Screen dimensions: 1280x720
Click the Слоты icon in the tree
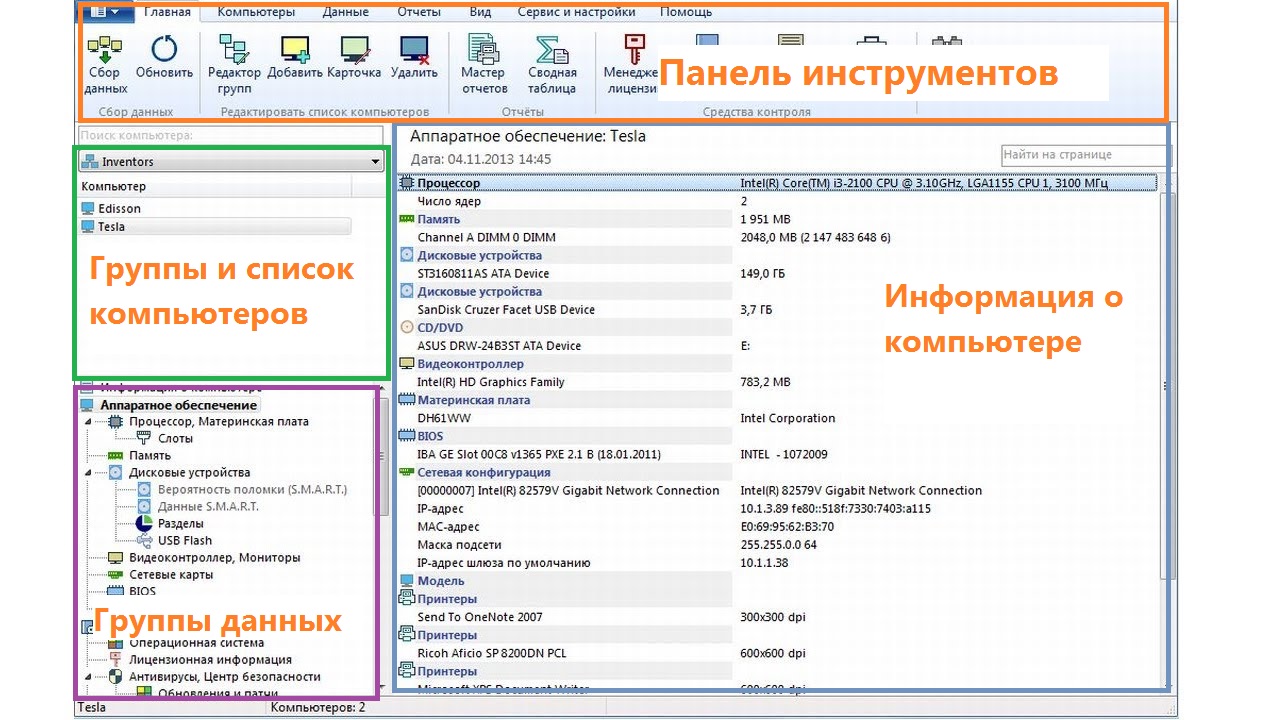143,438
